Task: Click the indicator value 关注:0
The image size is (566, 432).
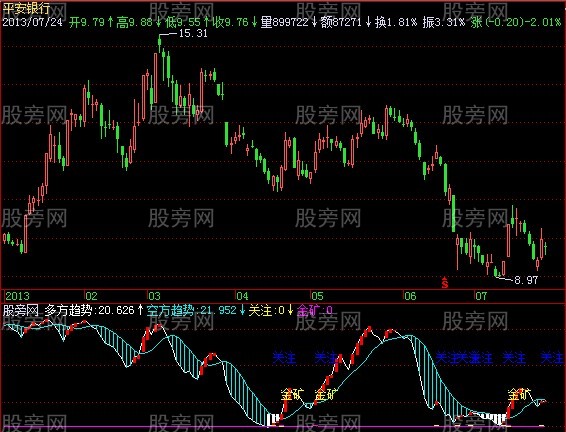Action: (x=267, y=310)
